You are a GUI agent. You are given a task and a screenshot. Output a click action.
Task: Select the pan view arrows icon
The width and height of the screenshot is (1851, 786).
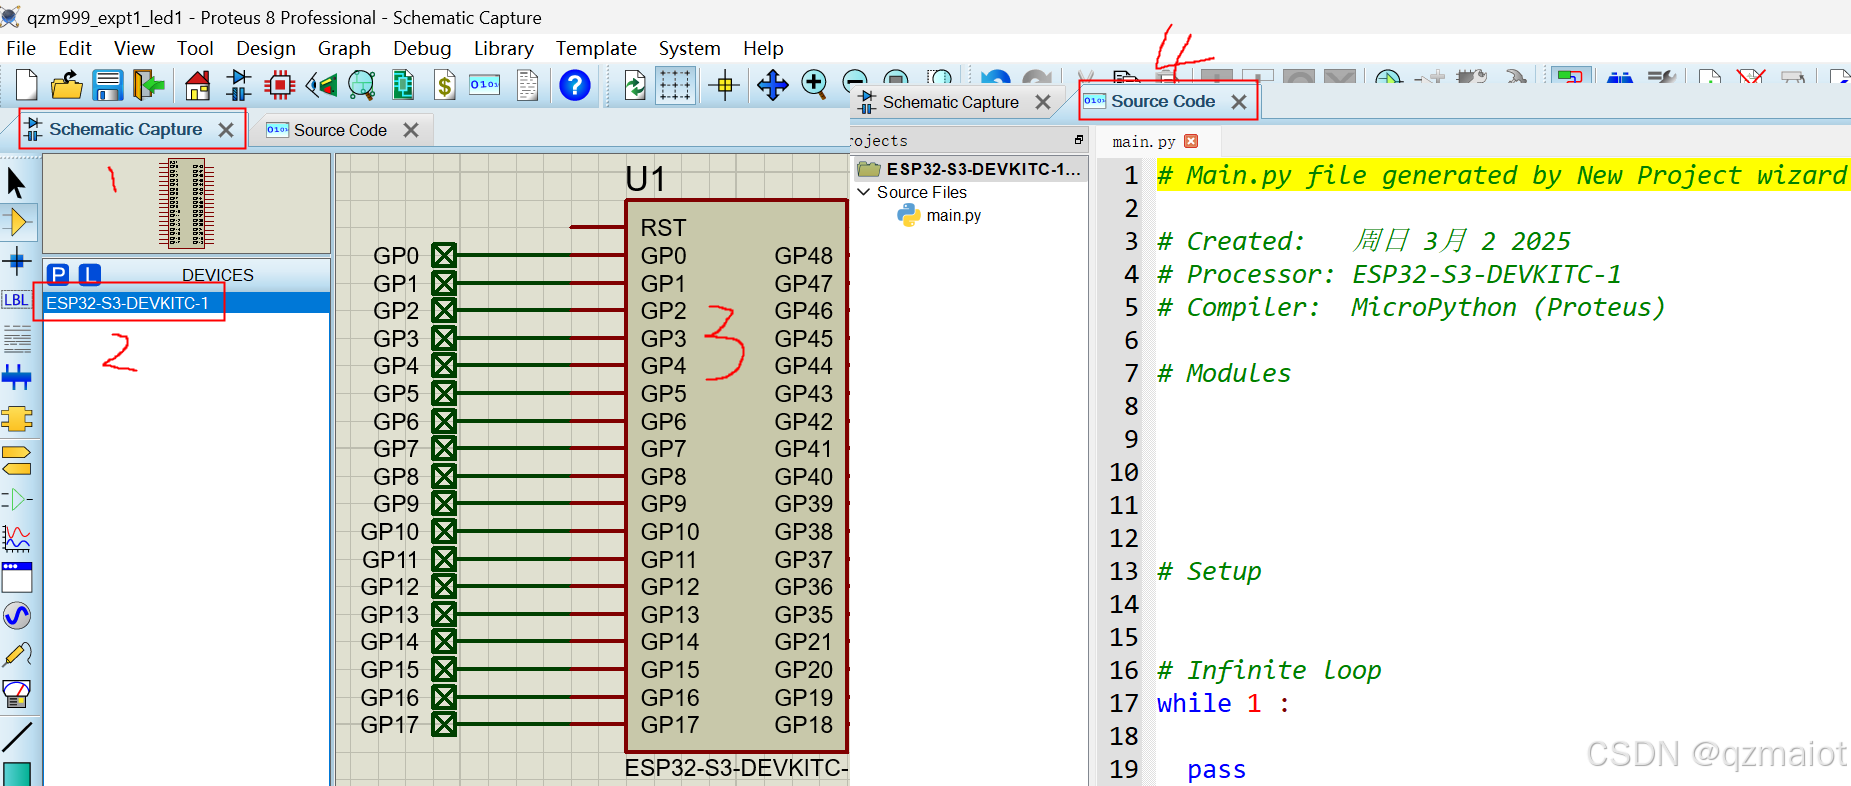(x=772, y=85)
